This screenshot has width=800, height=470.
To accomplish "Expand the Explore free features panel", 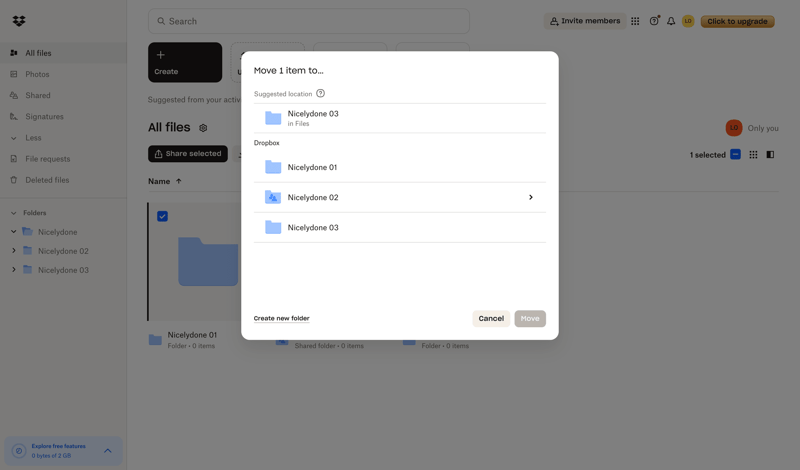I will pos(108,451).
